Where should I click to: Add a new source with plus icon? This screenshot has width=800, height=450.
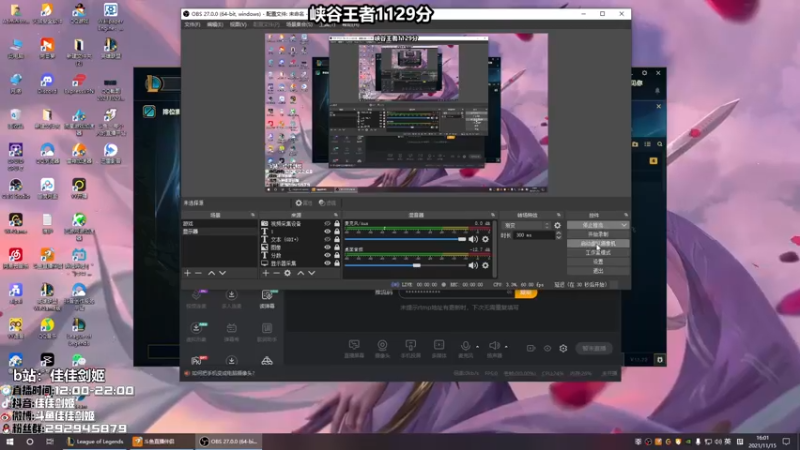[265, 273]
